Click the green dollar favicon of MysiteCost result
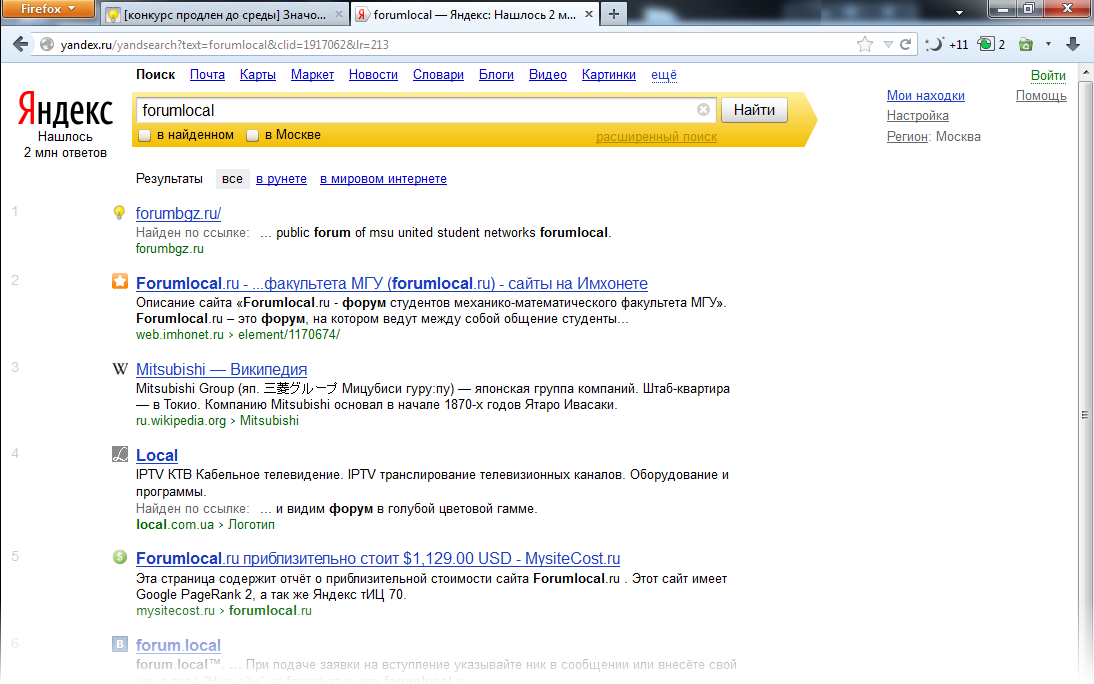The height and width of the screenshot is (684, 1094). (x=120, y=557)
